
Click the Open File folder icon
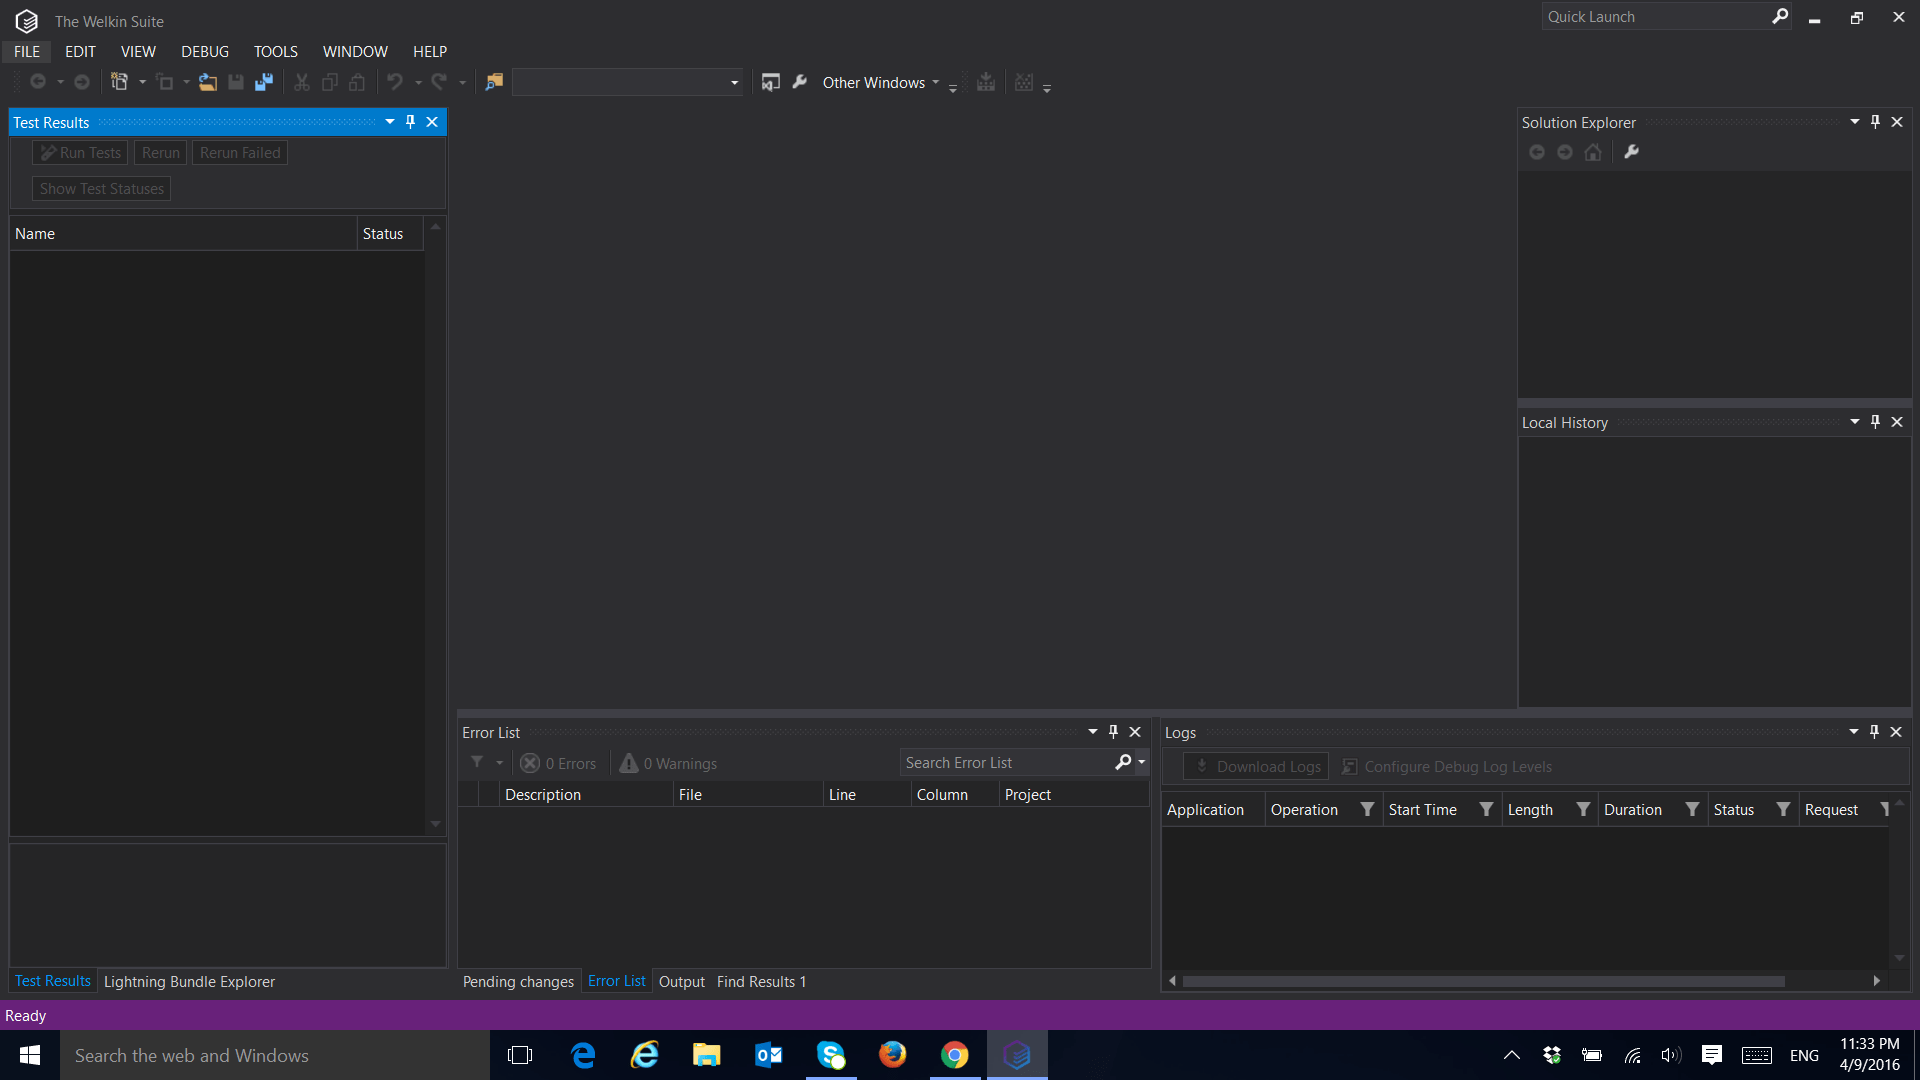pos(207,82)
